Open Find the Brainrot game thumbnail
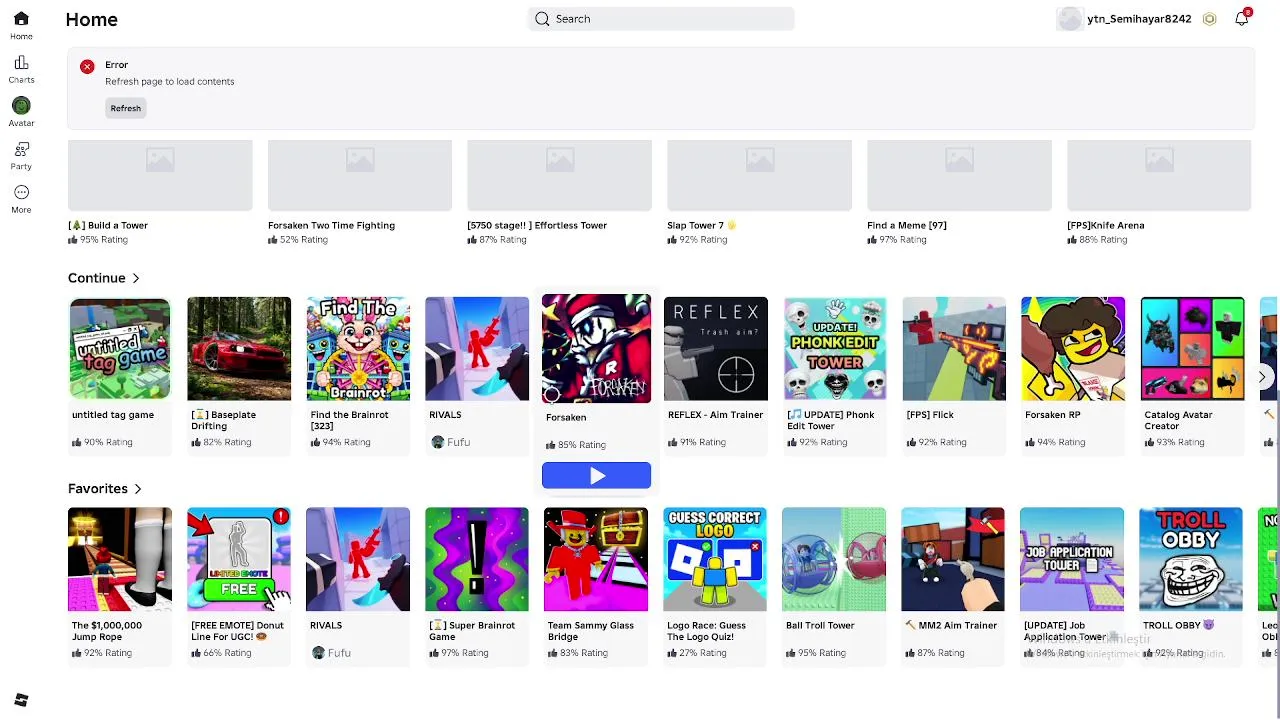Viewport: 1280px width, 720px height. tap(358, 349)
